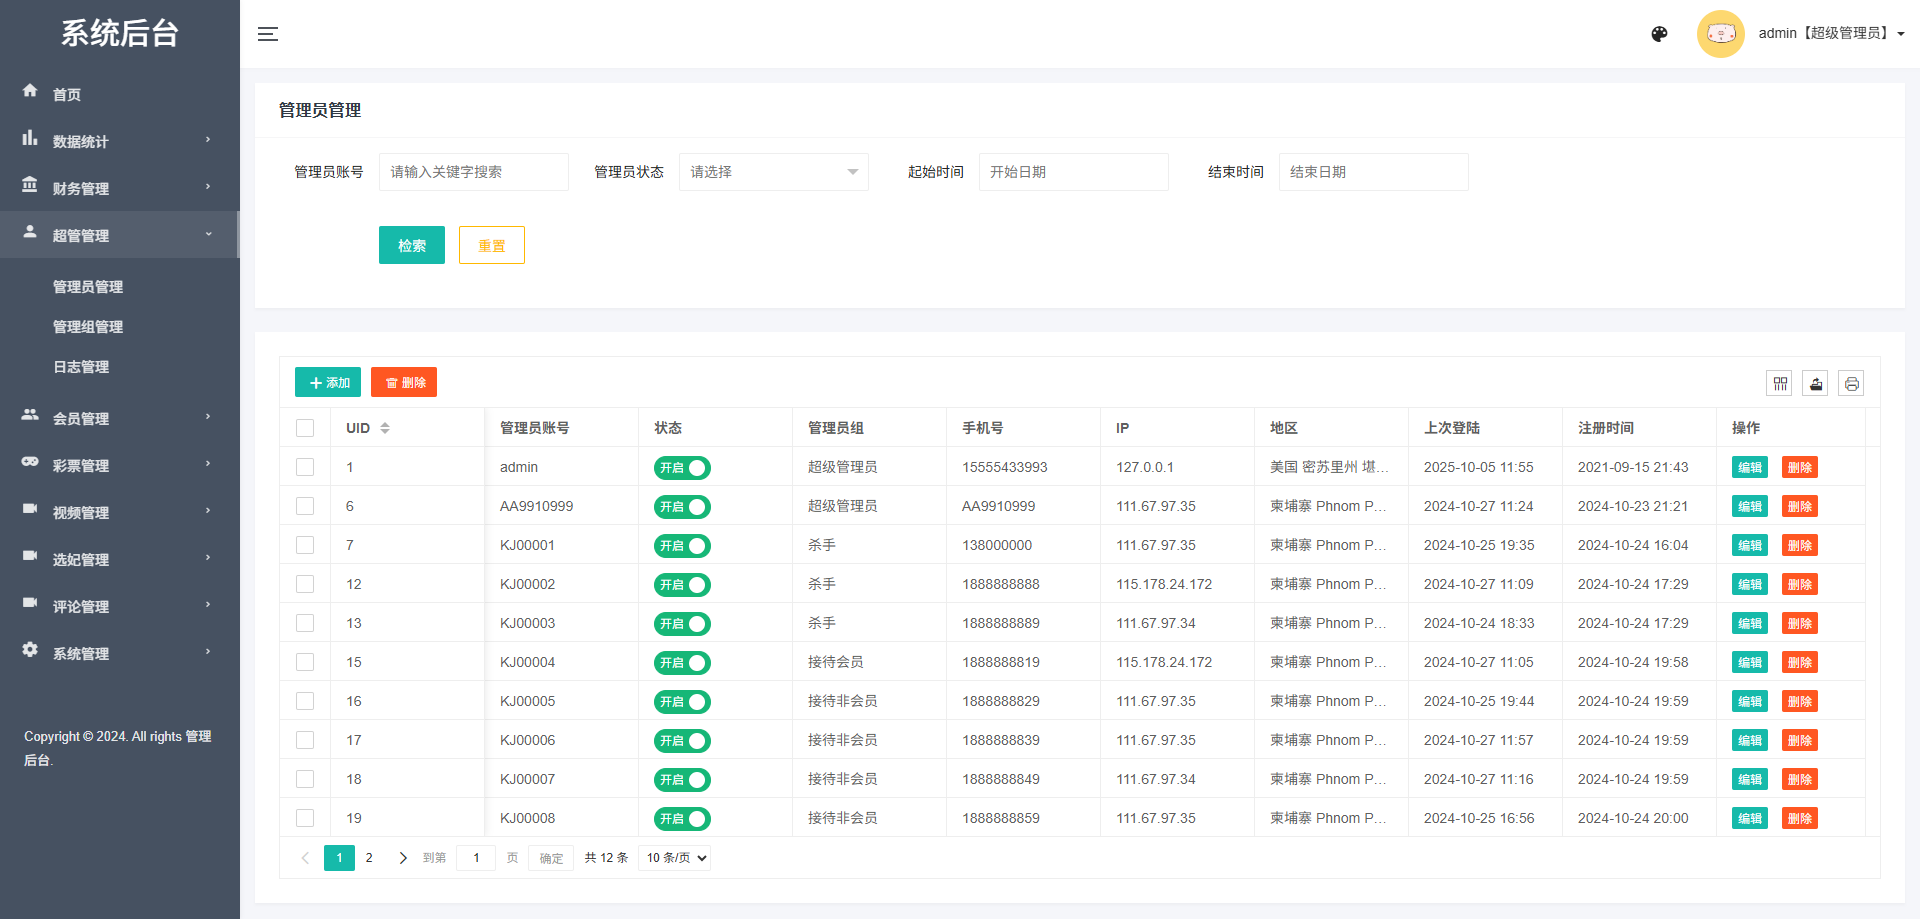The width and height of the screenshot is (1920, 919).
Task: Click the hamburger menu collapse icon
Action: 268,33
